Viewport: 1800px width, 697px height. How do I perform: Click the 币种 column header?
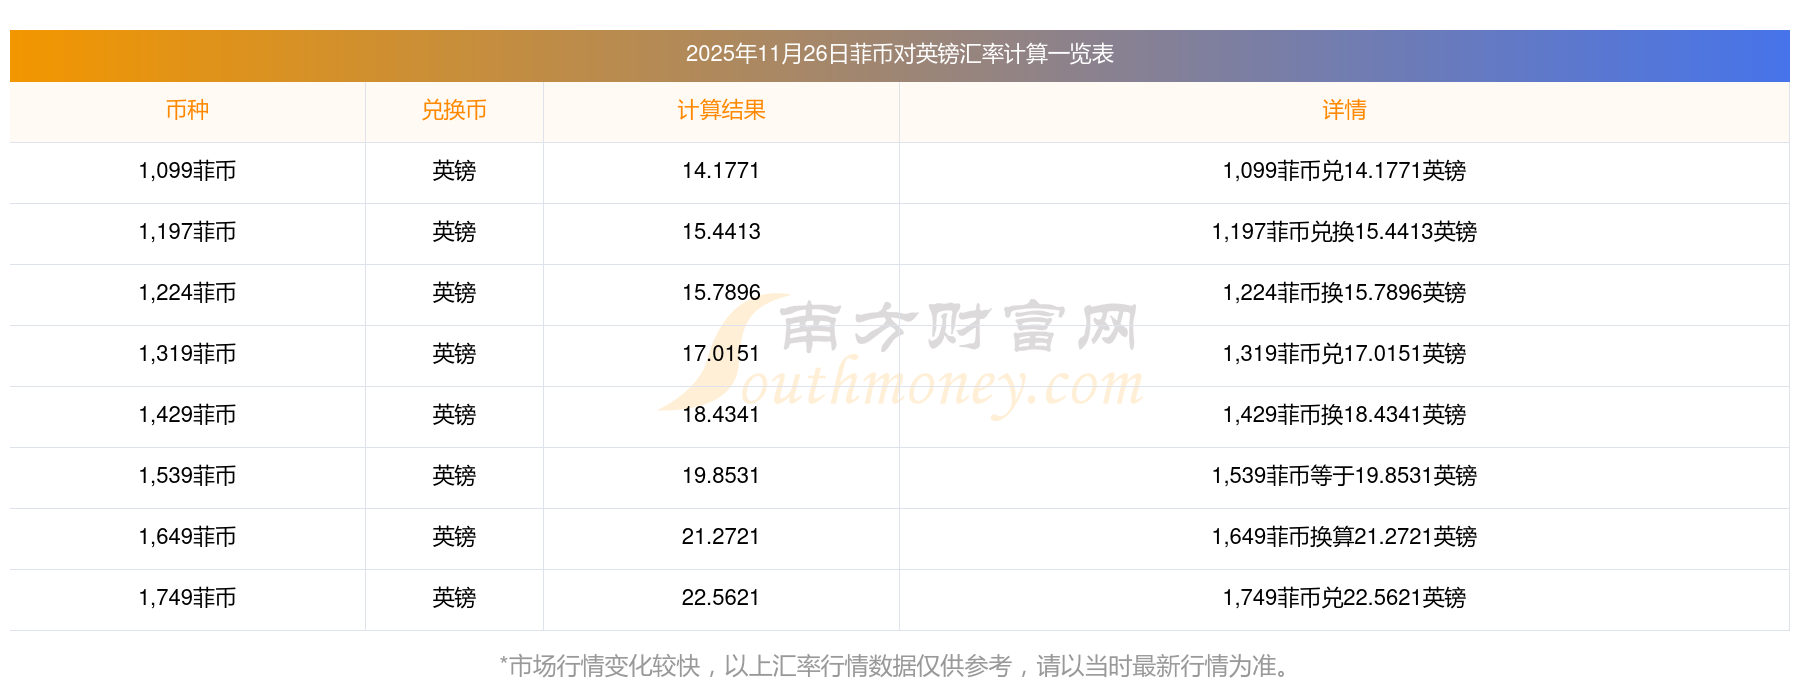[187, 110]
